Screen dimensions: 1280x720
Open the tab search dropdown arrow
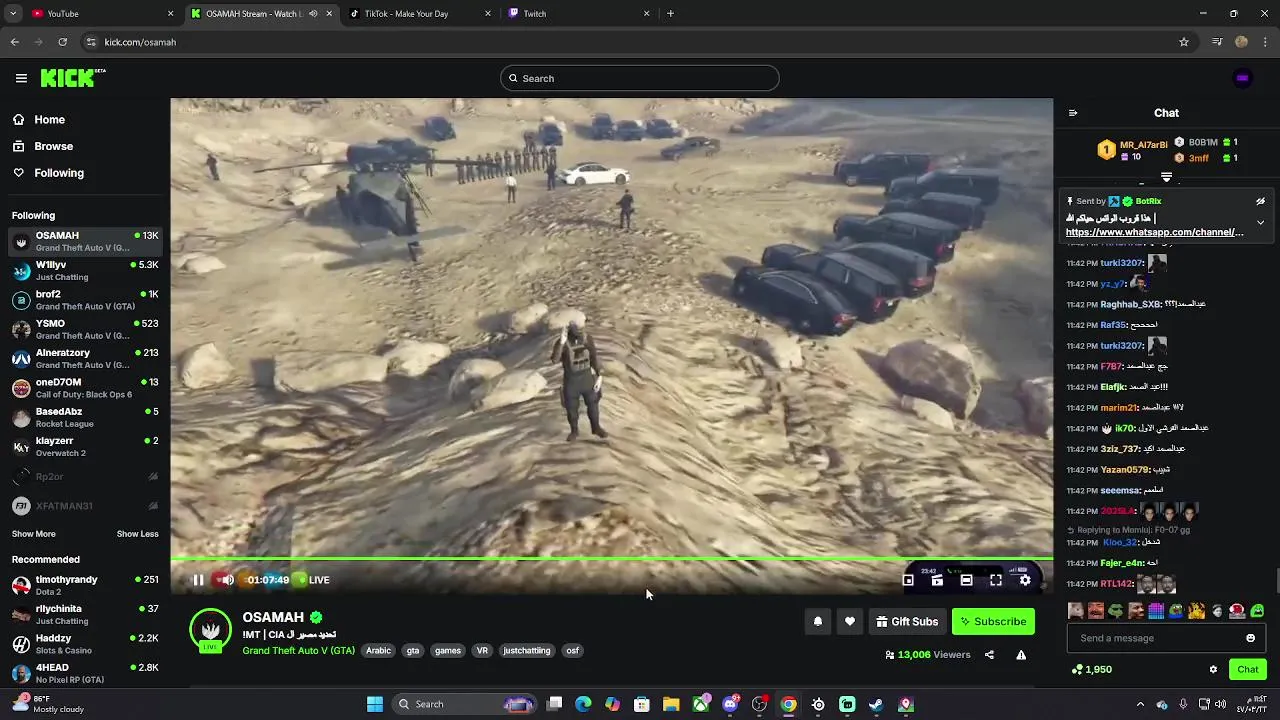point(12,14)
